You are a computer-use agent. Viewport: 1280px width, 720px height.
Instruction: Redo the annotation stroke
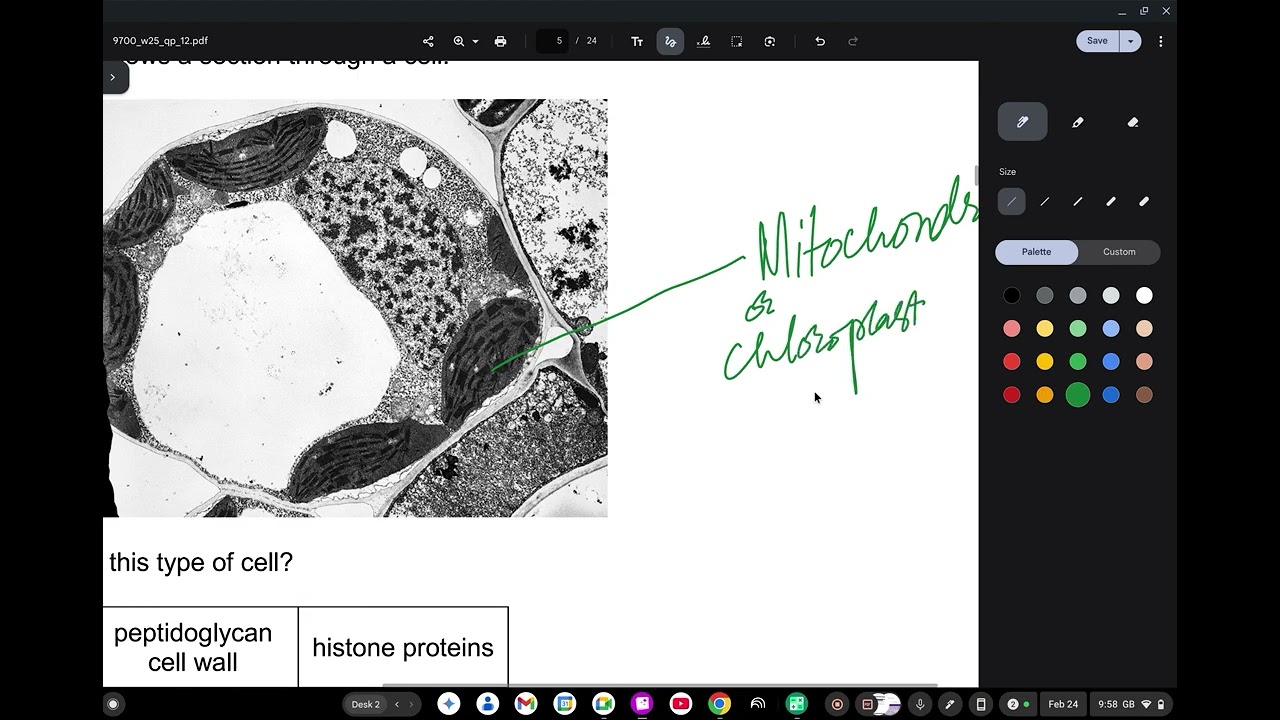click(x=853, y=41)
